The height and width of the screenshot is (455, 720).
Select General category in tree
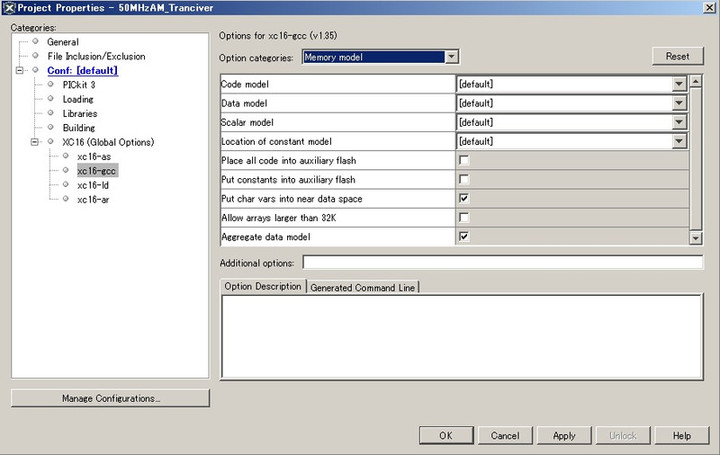click(62, 42)
